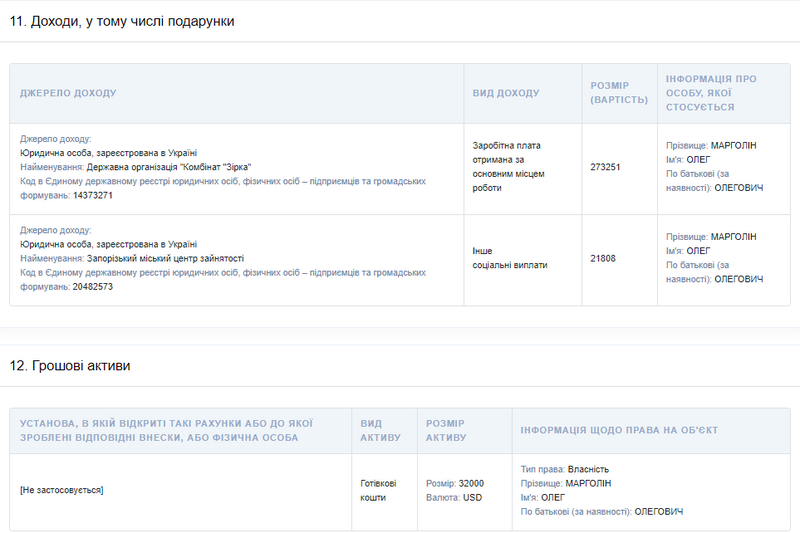The image size is (800, 533).
Task: Select income amount 21808
Action: pos(603,259)
